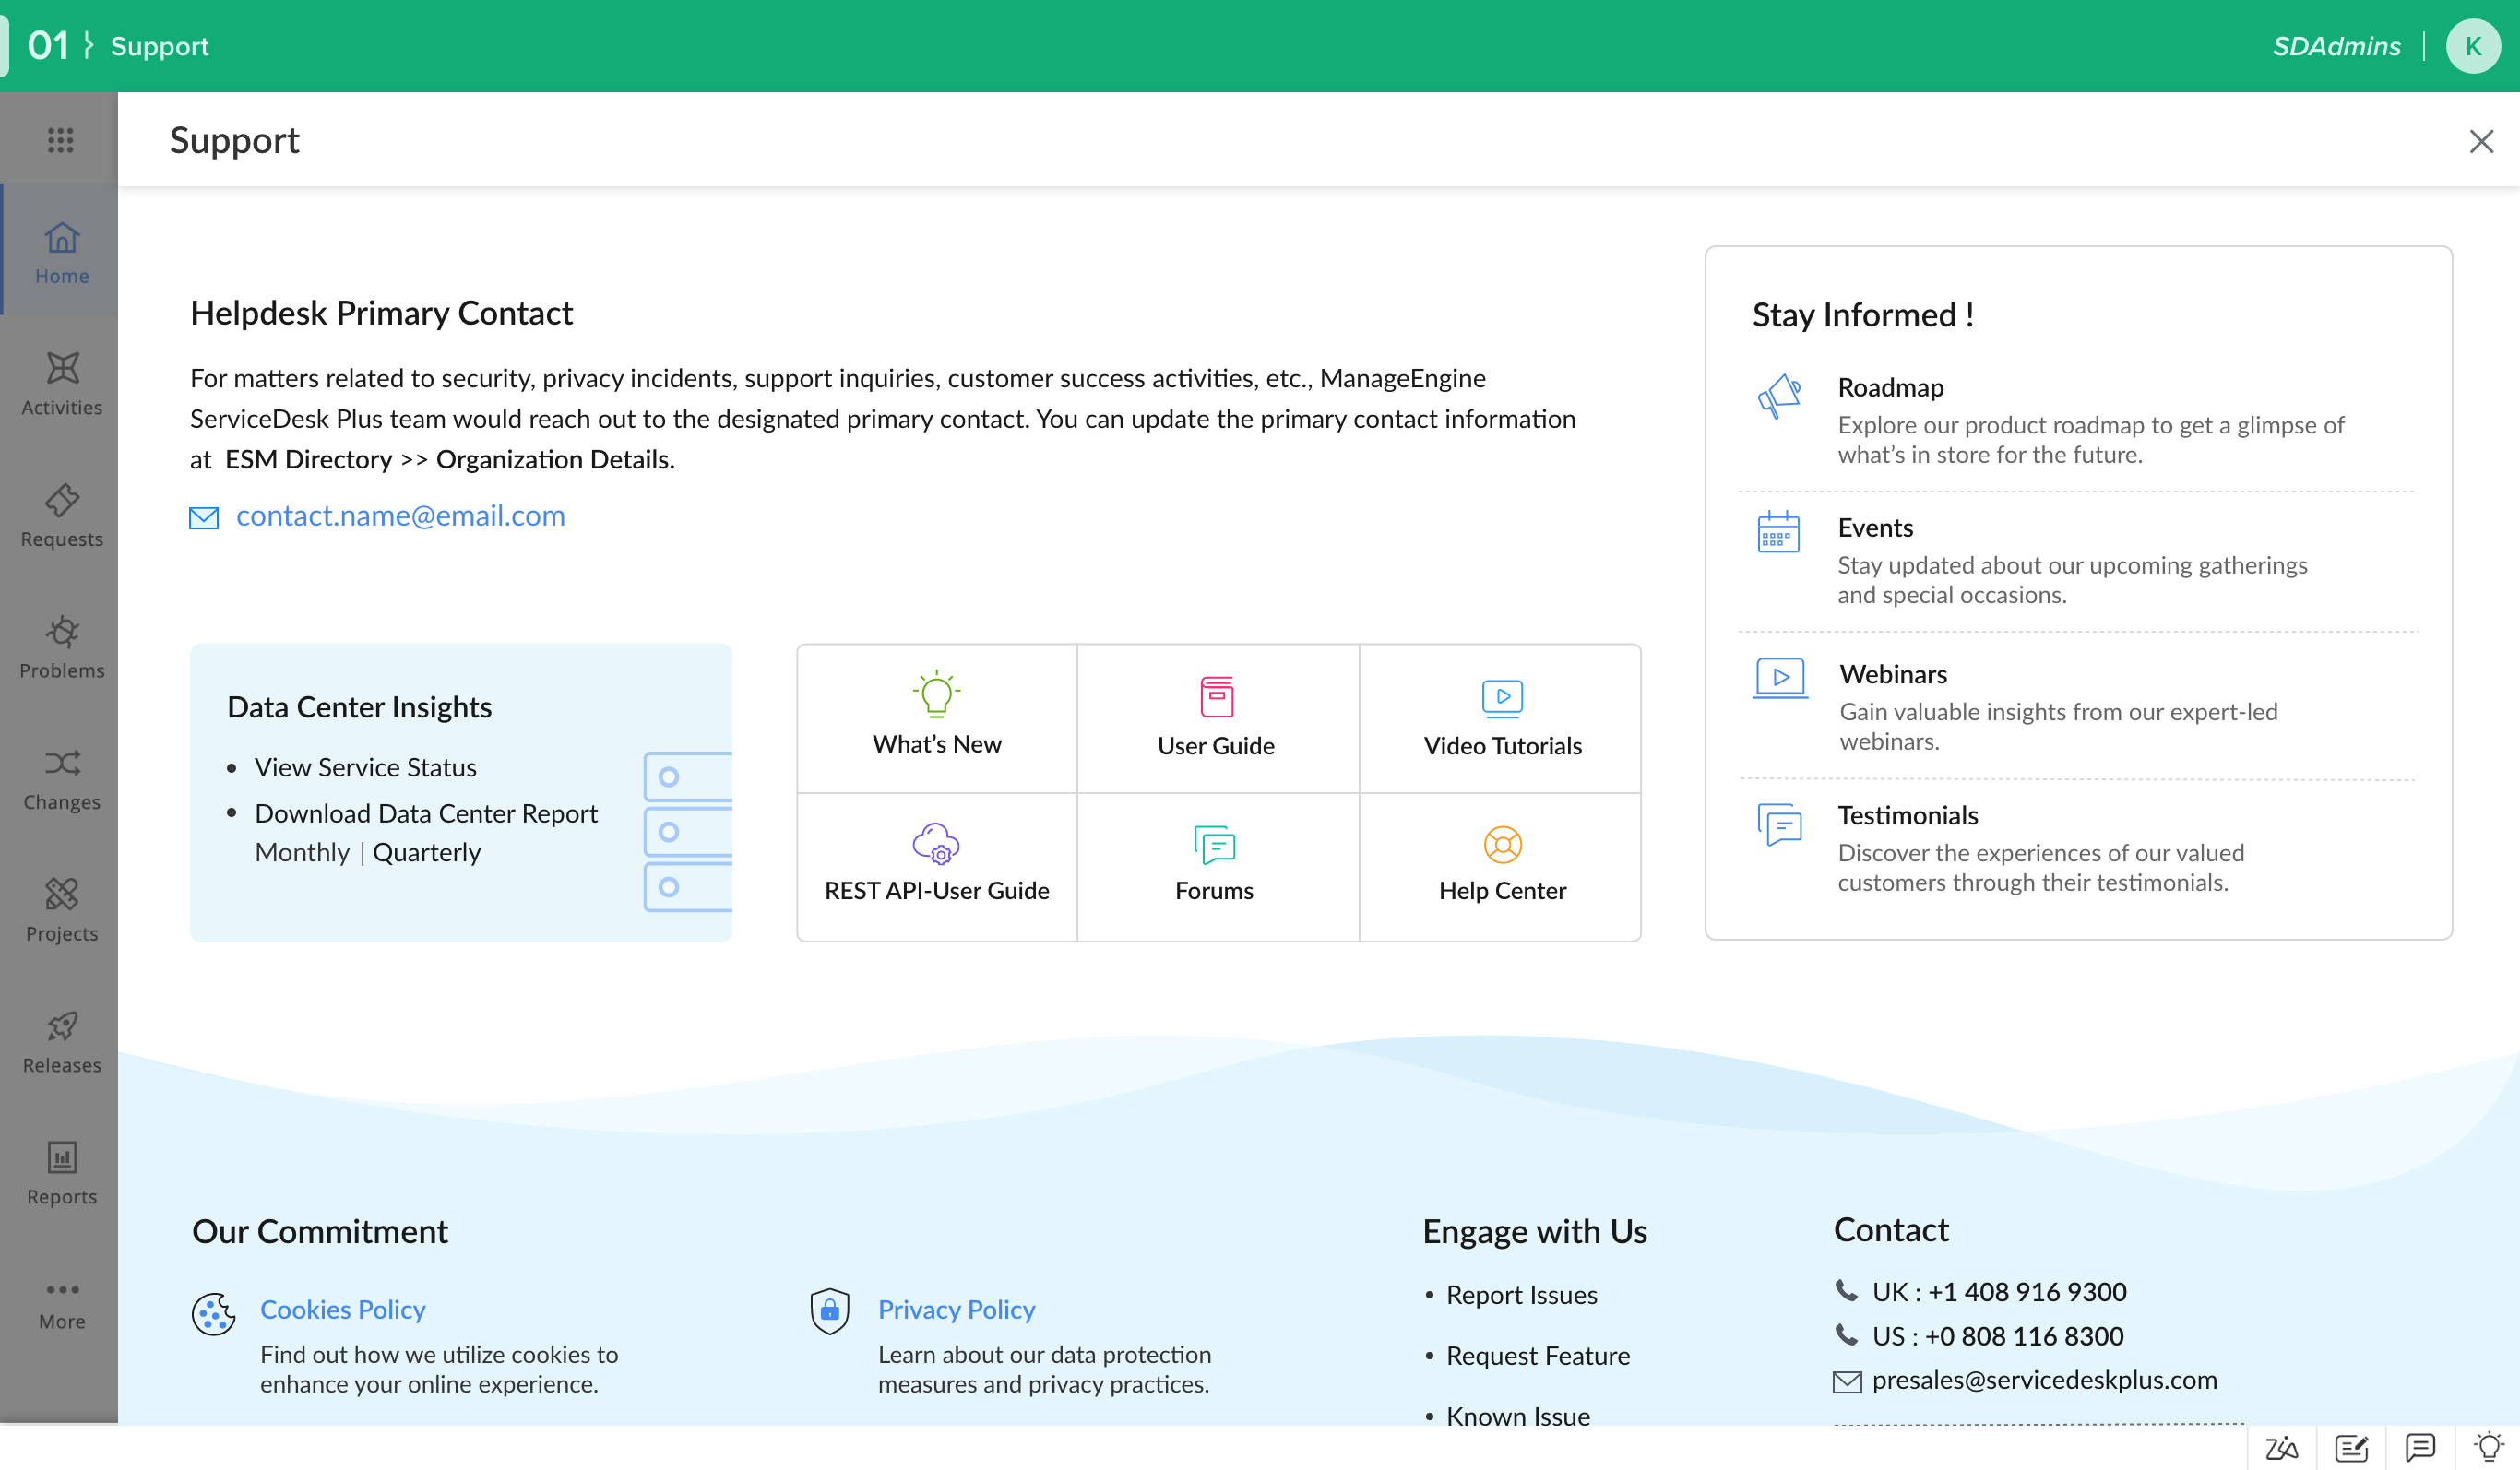
Task: Click US phone number +0 808 116 8300
Action: tap(2024, 1335)
